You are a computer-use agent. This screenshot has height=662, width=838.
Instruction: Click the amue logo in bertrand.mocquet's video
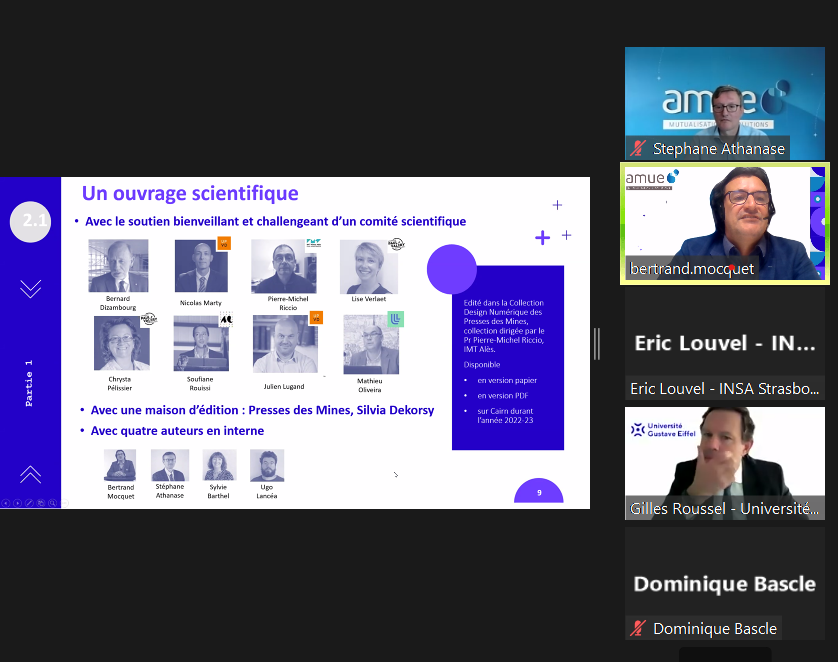(x=652, y=178)
